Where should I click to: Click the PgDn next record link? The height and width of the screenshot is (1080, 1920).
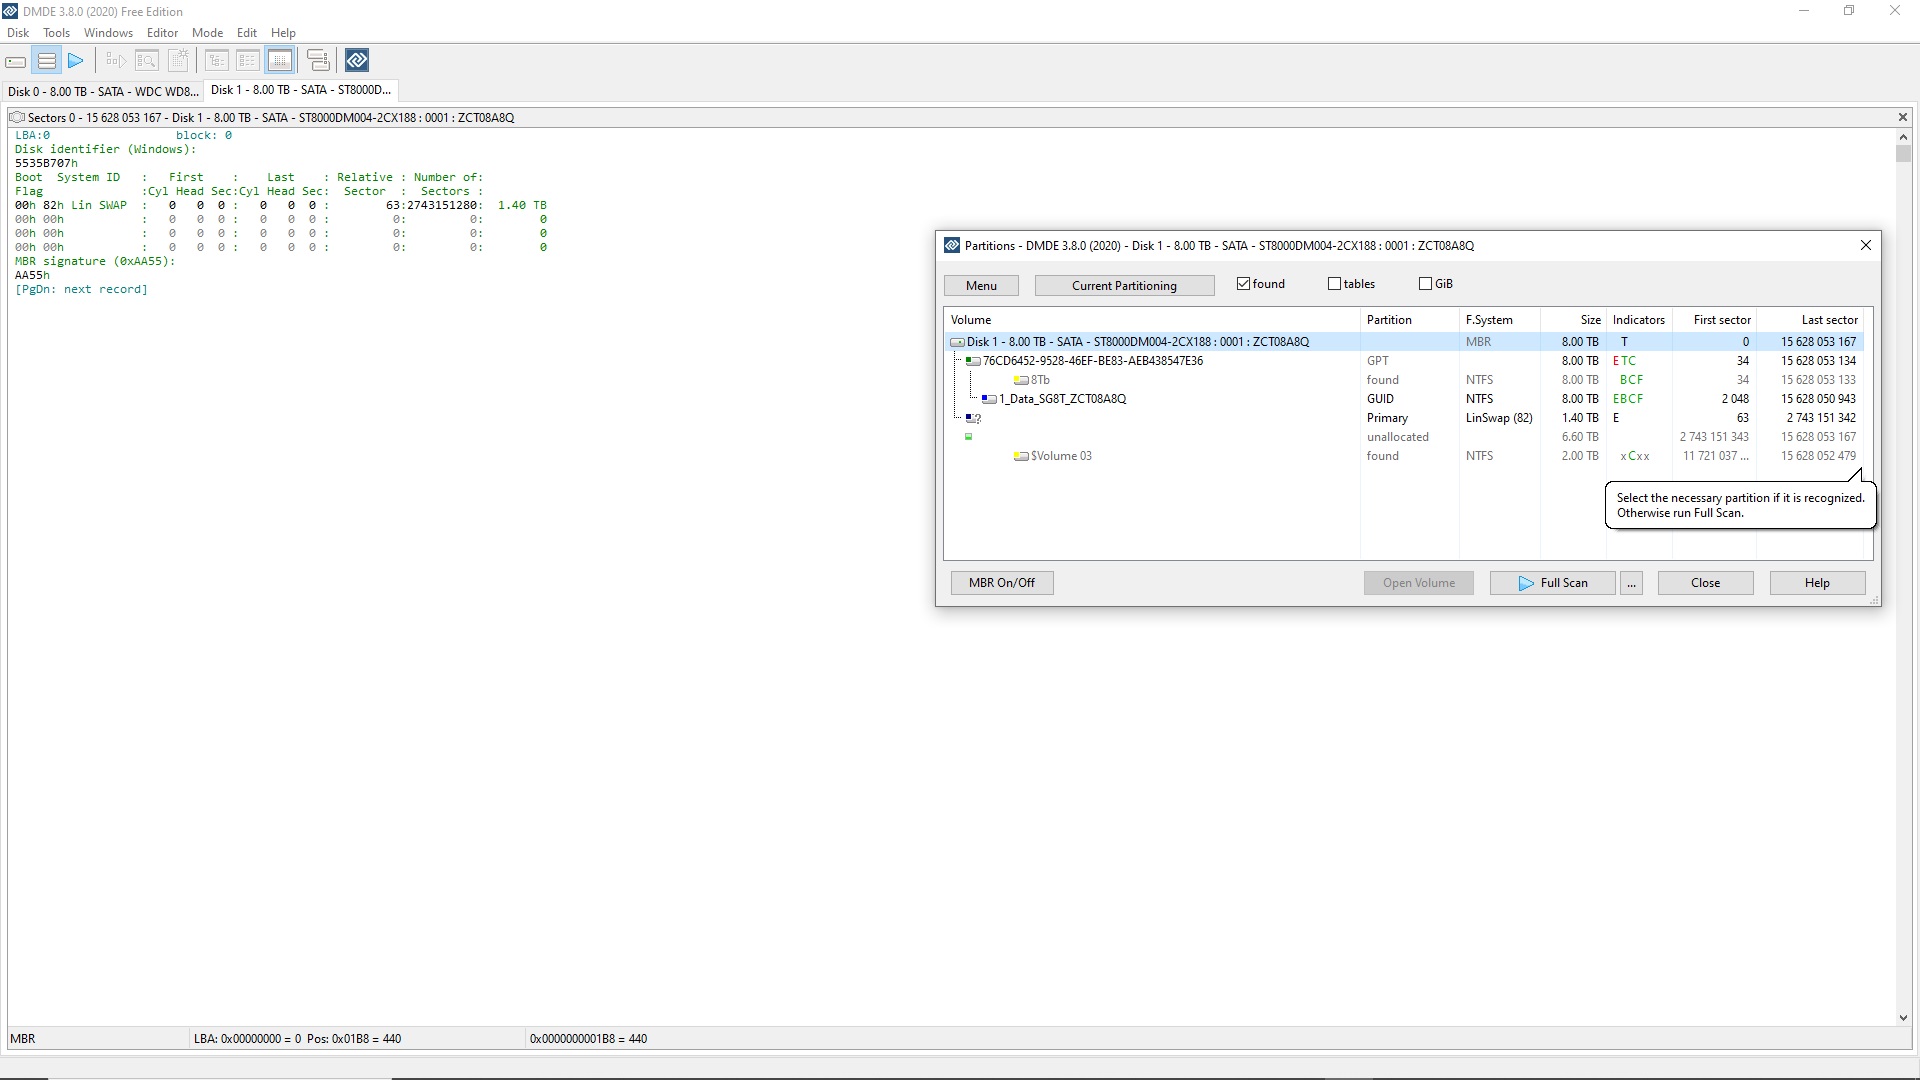(x=81, y=290)
